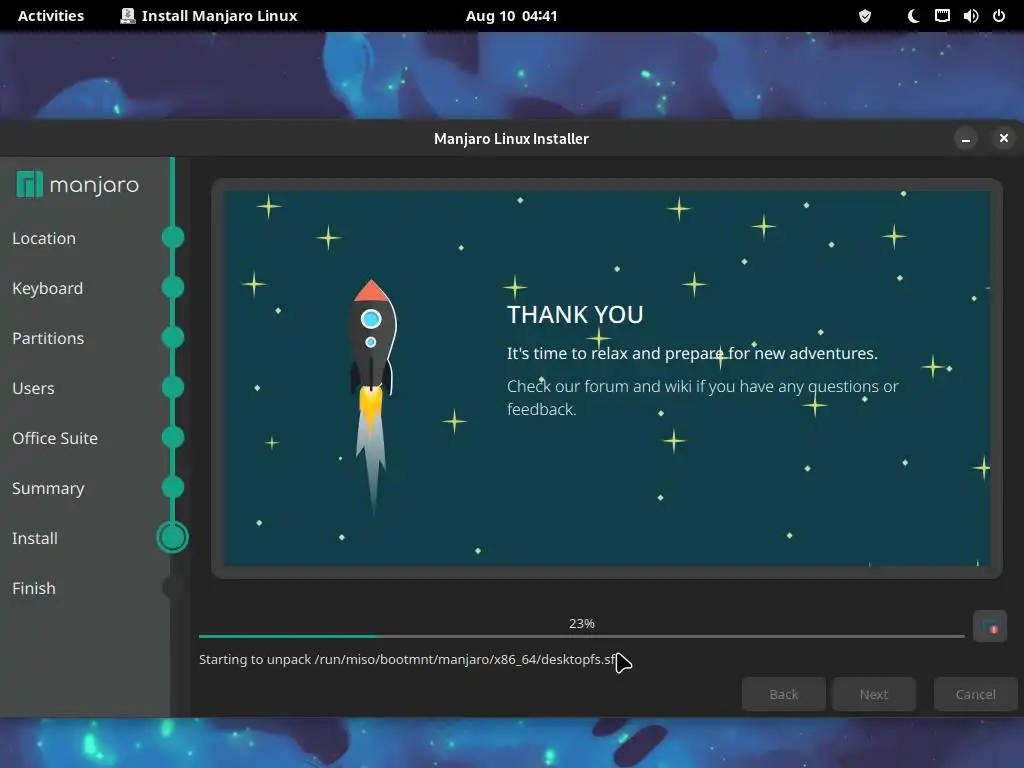1024x768 pixels.
Task: Open the volume speaker icon
Action: [970, 16]
